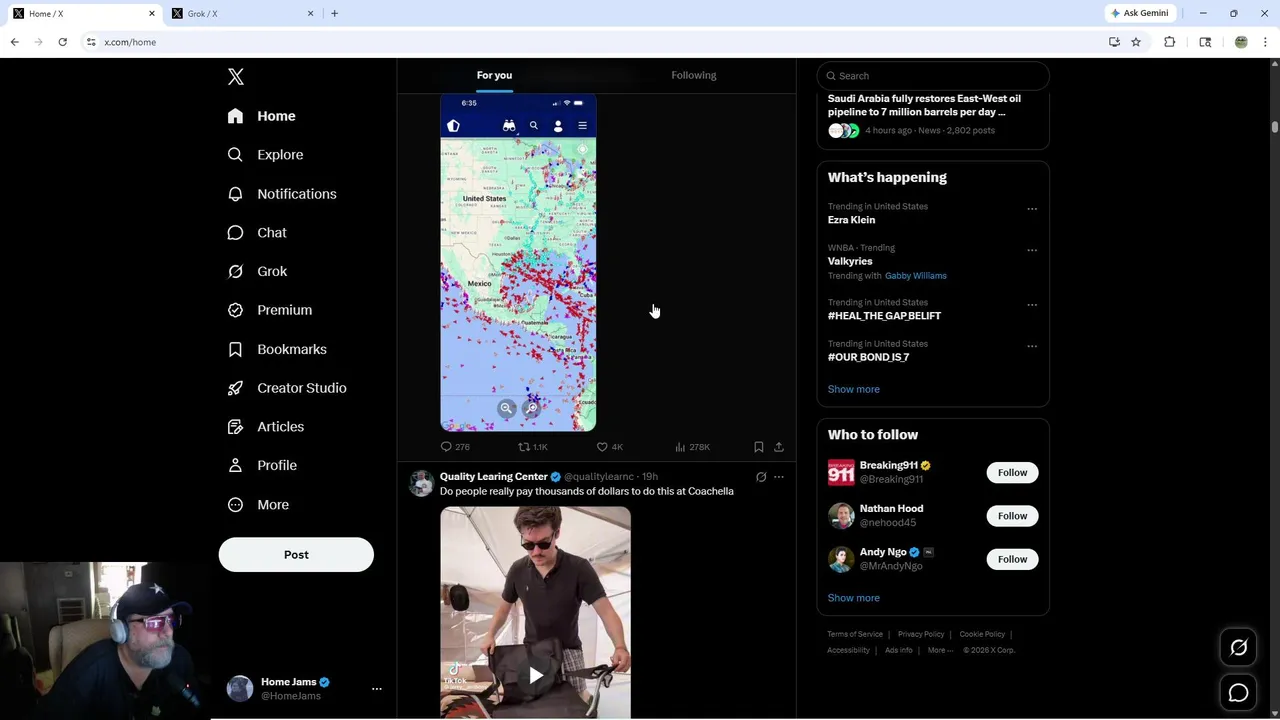Click the Ask Gemini button
Viewport: 1280px width, 720px height.
1139,13
